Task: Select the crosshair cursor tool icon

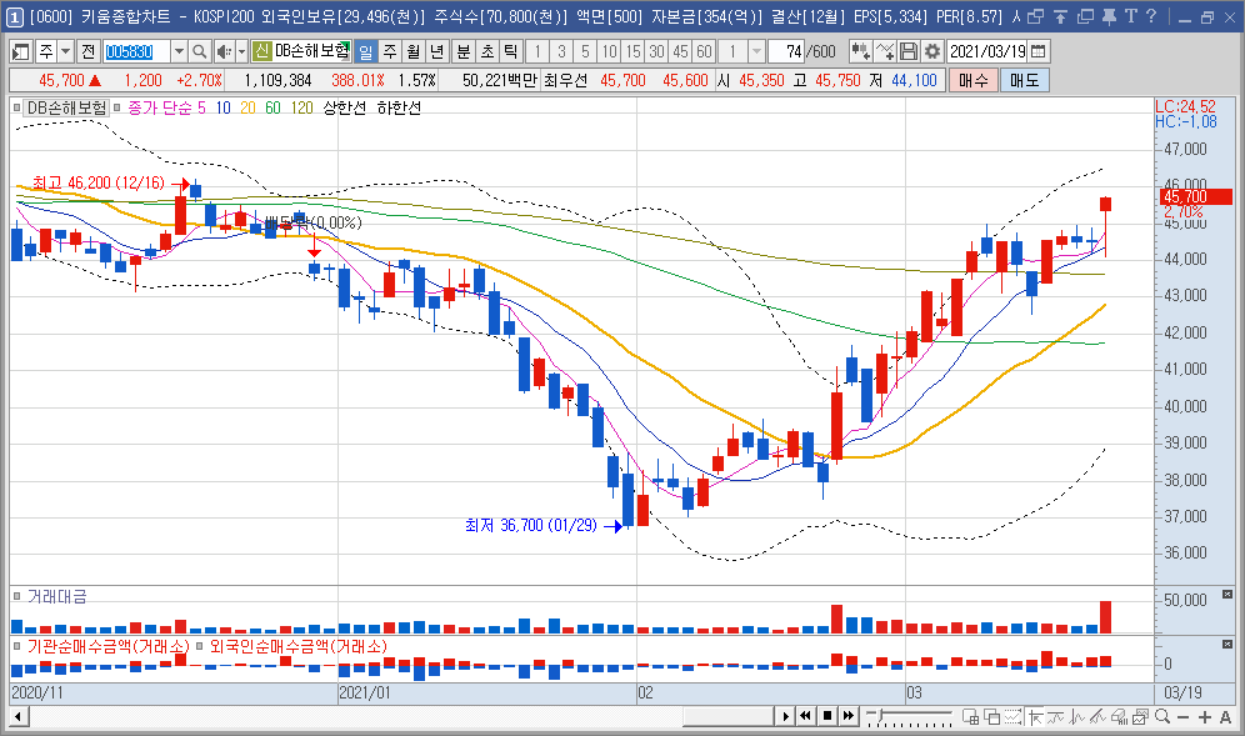Action: pos(1036,717)
